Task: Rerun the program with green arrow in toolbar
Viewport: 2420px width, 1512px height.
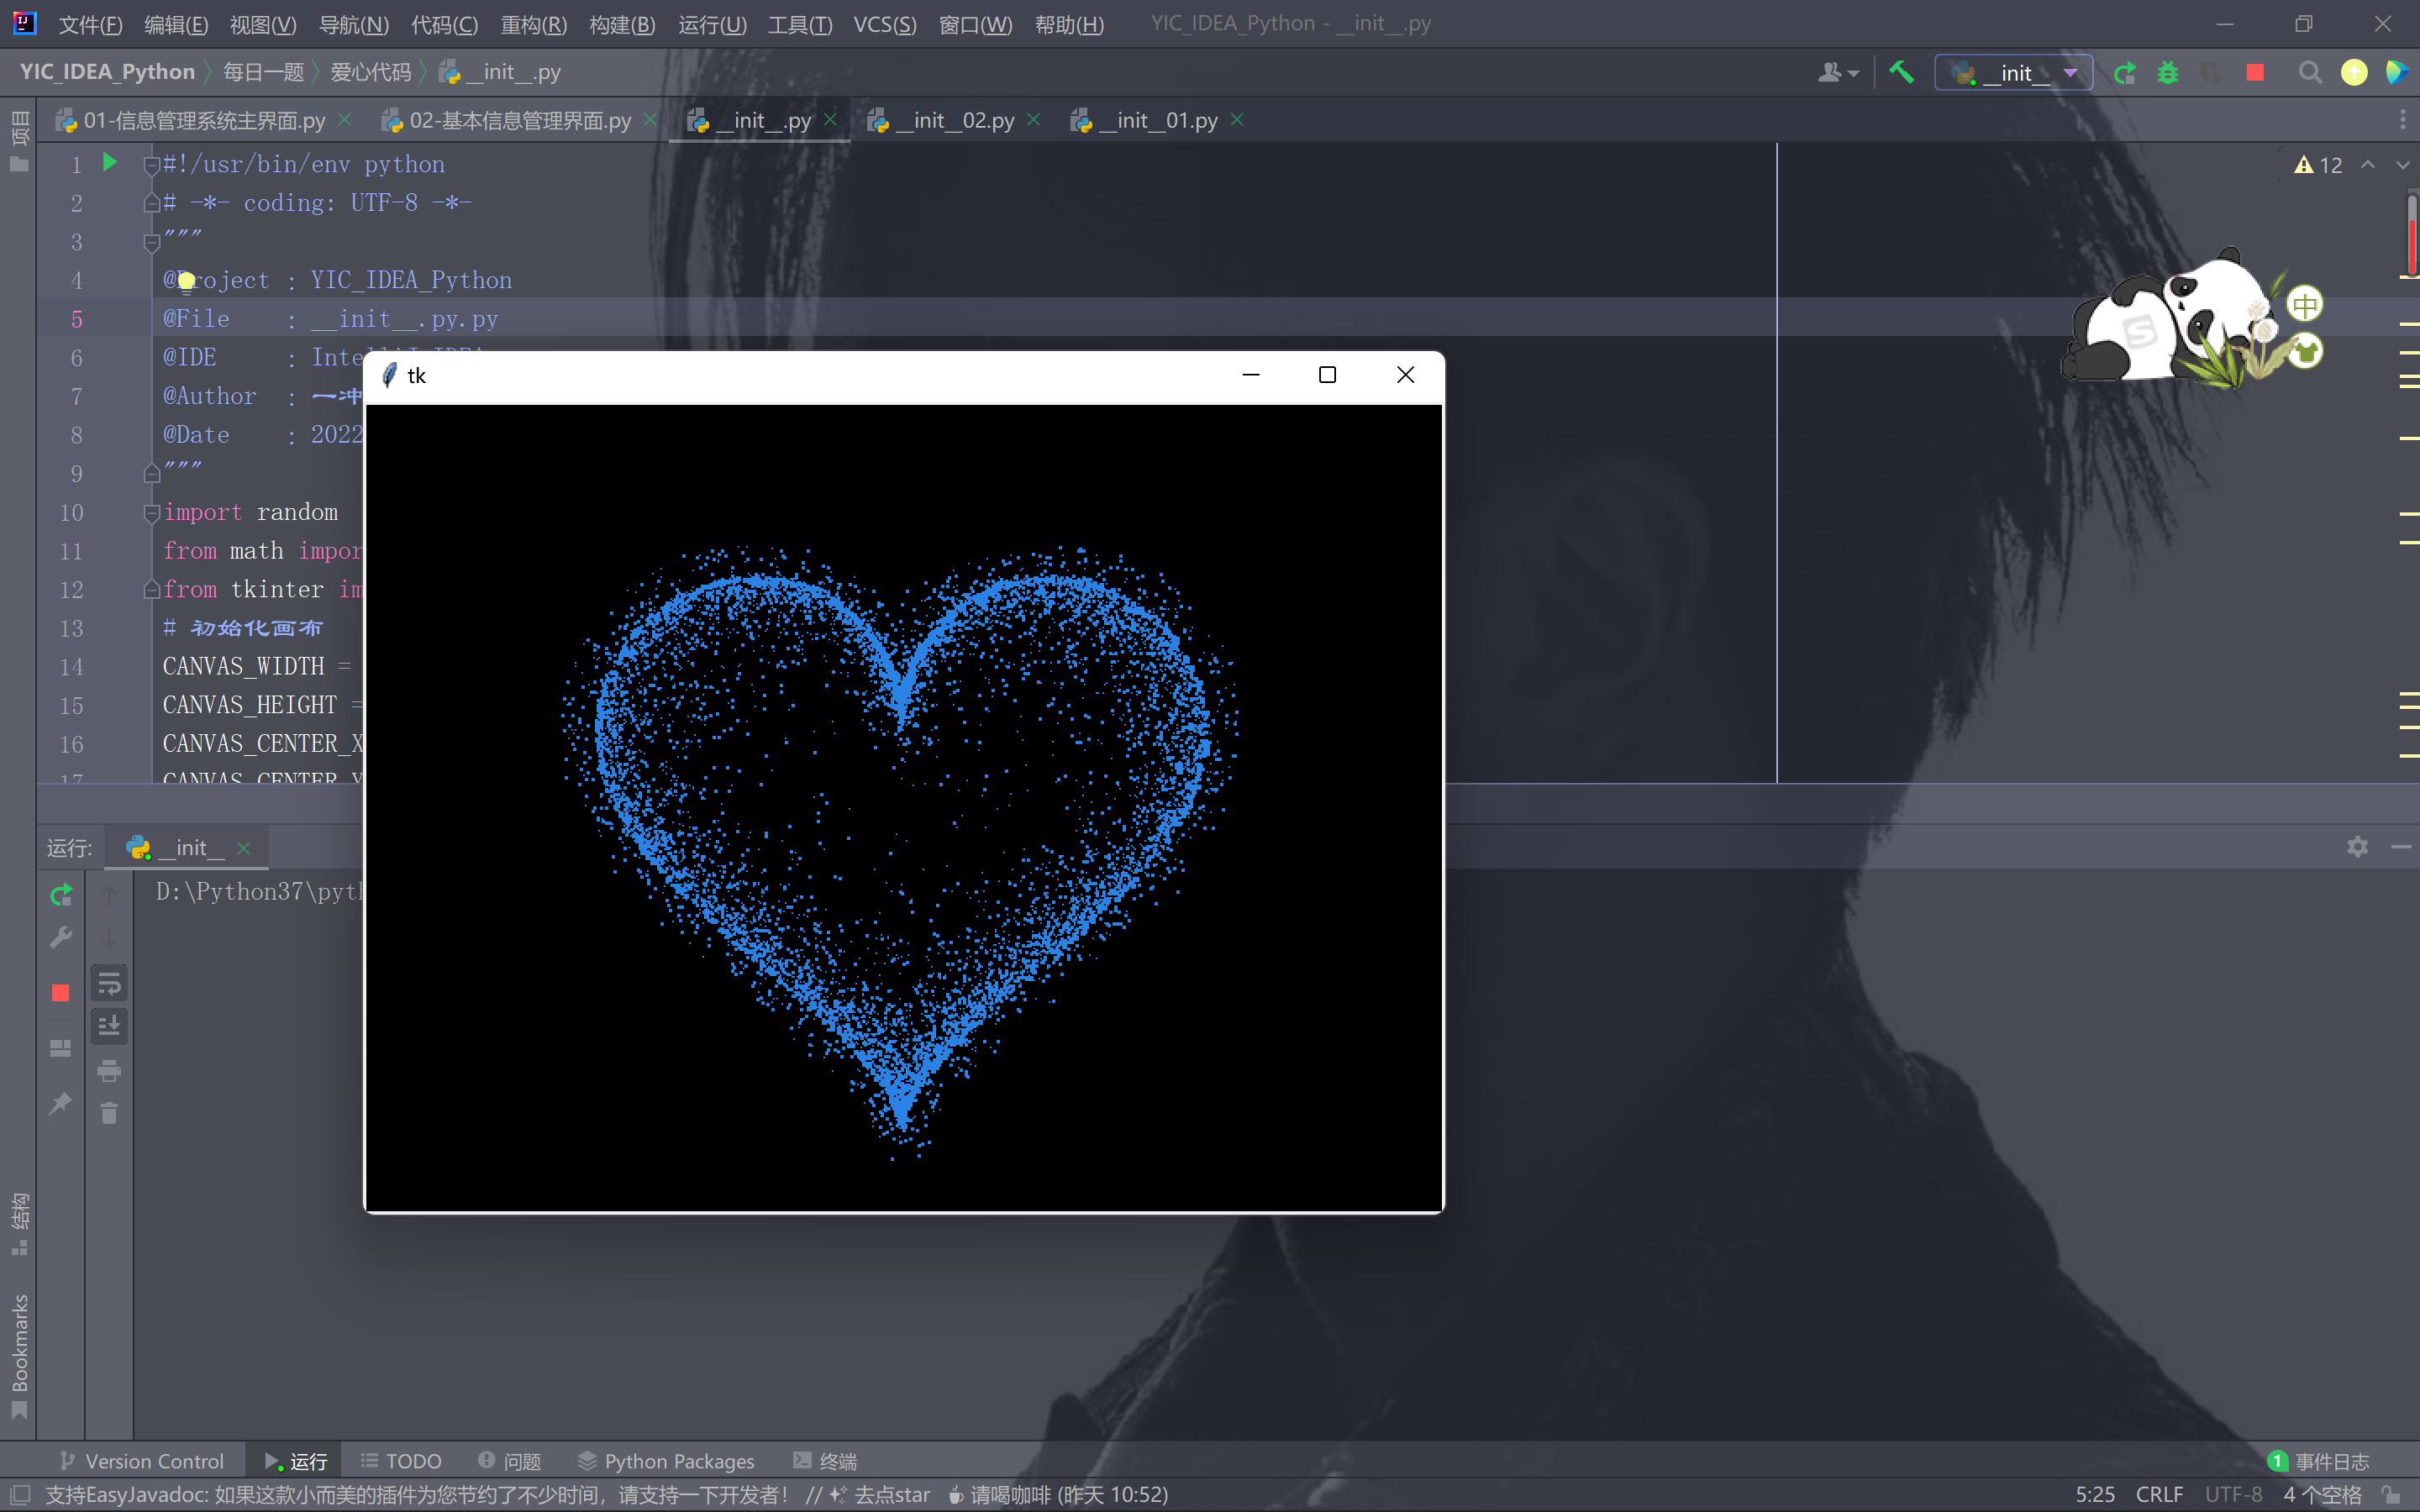Action: coord(2124,72)
